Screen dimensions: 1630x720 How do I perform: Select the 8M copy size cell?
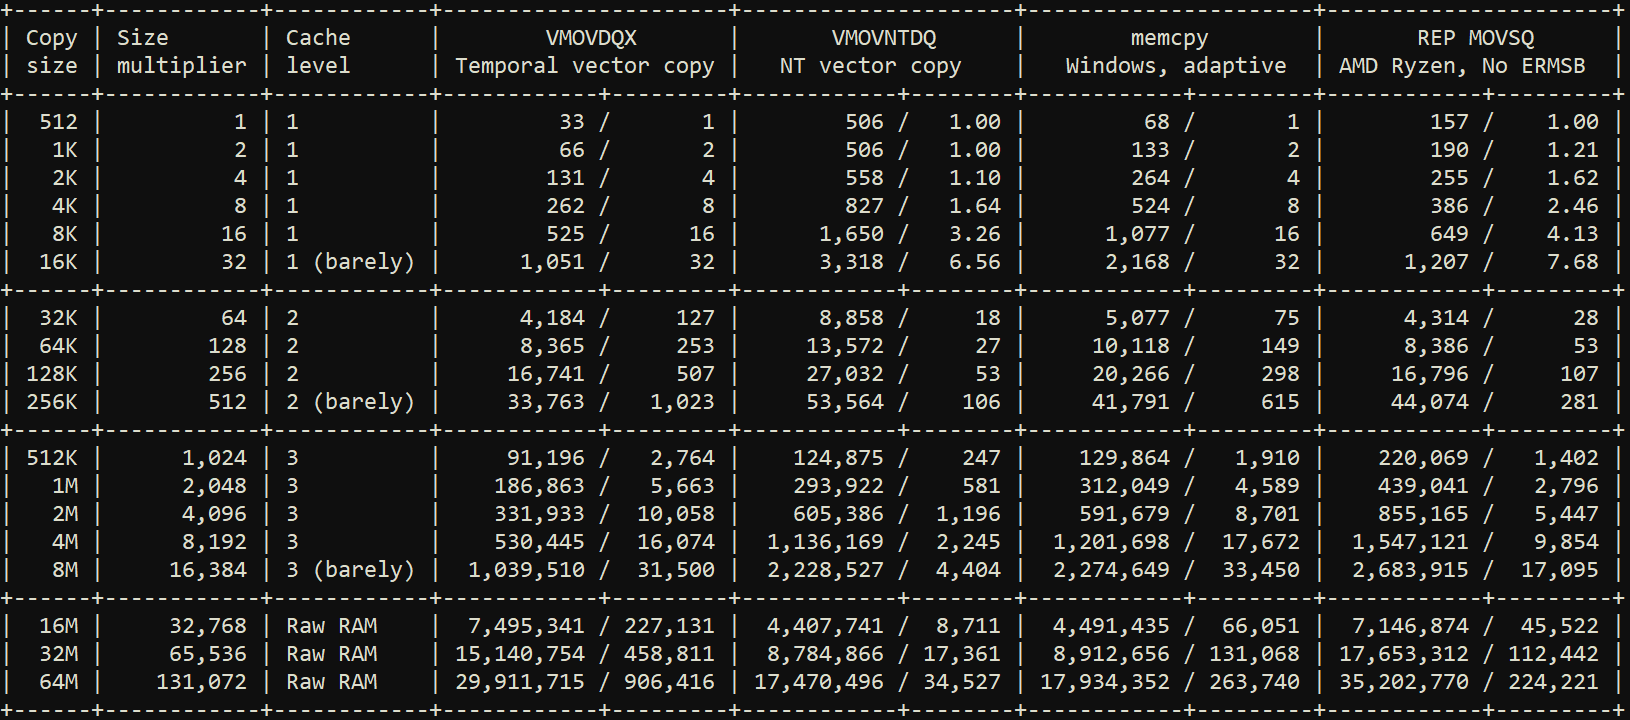(65, 570)
